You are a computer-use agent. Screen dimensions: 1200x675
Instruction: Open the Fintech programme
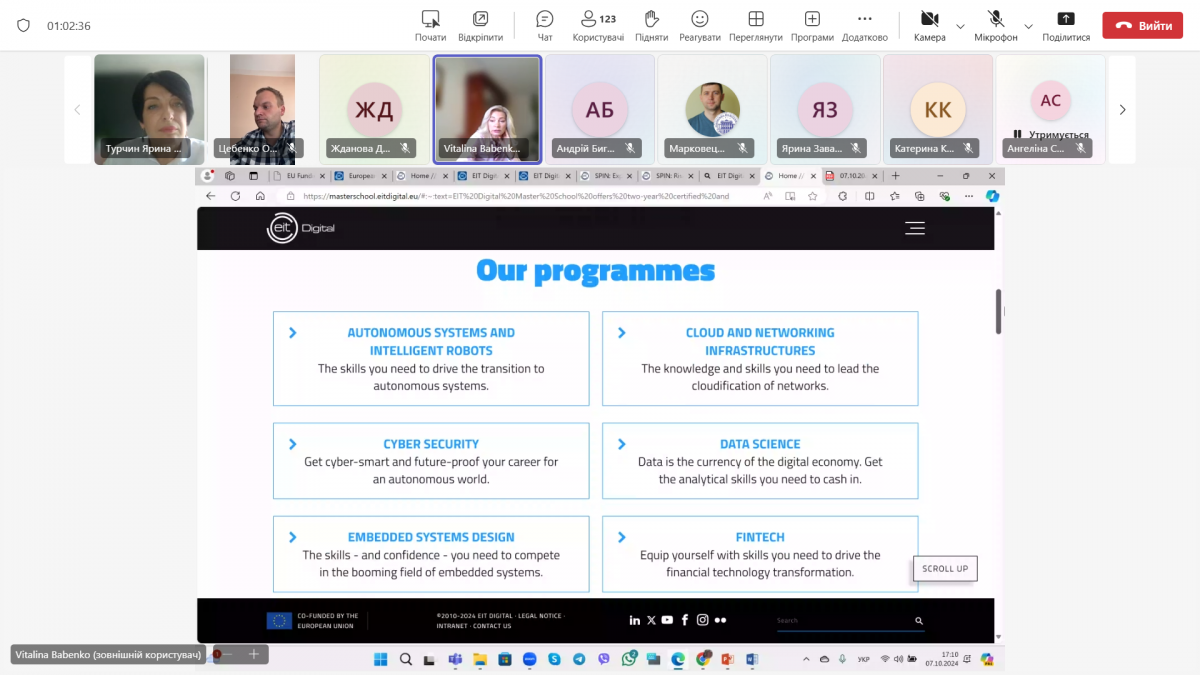tap(760, 554)
